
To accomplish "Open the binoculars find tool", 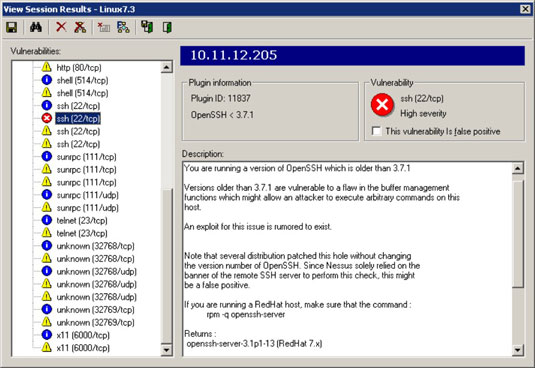I will point(36,27).
